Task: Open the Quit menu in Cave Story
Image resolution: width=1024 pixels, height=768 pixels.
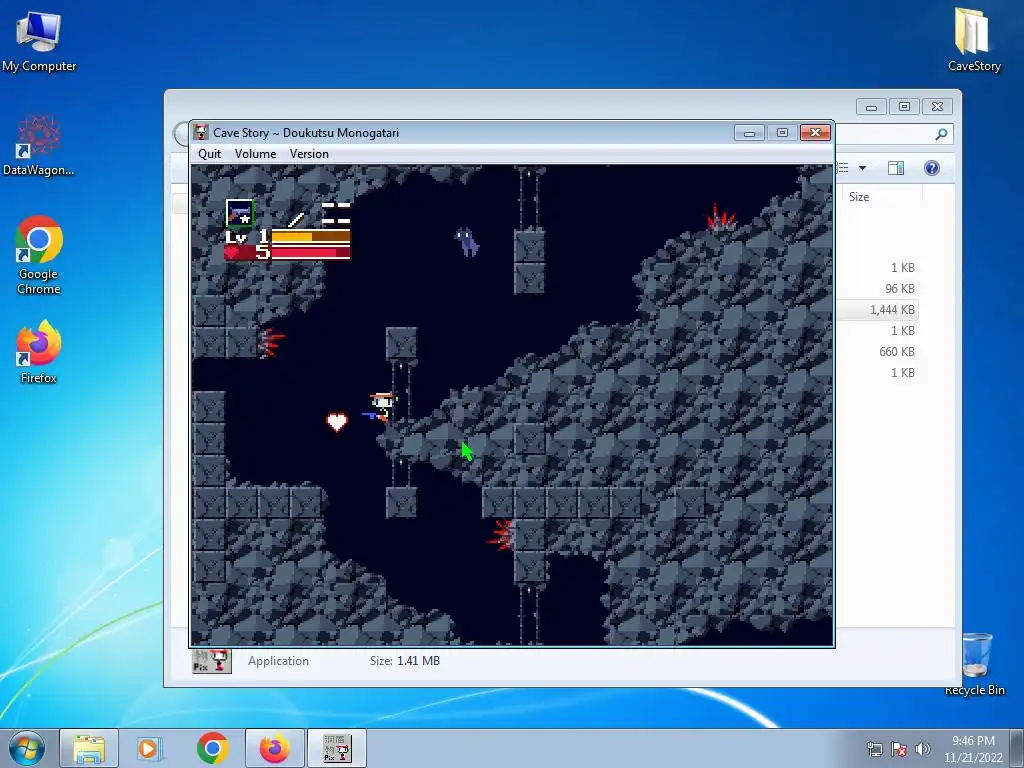Action: (210, 154)
